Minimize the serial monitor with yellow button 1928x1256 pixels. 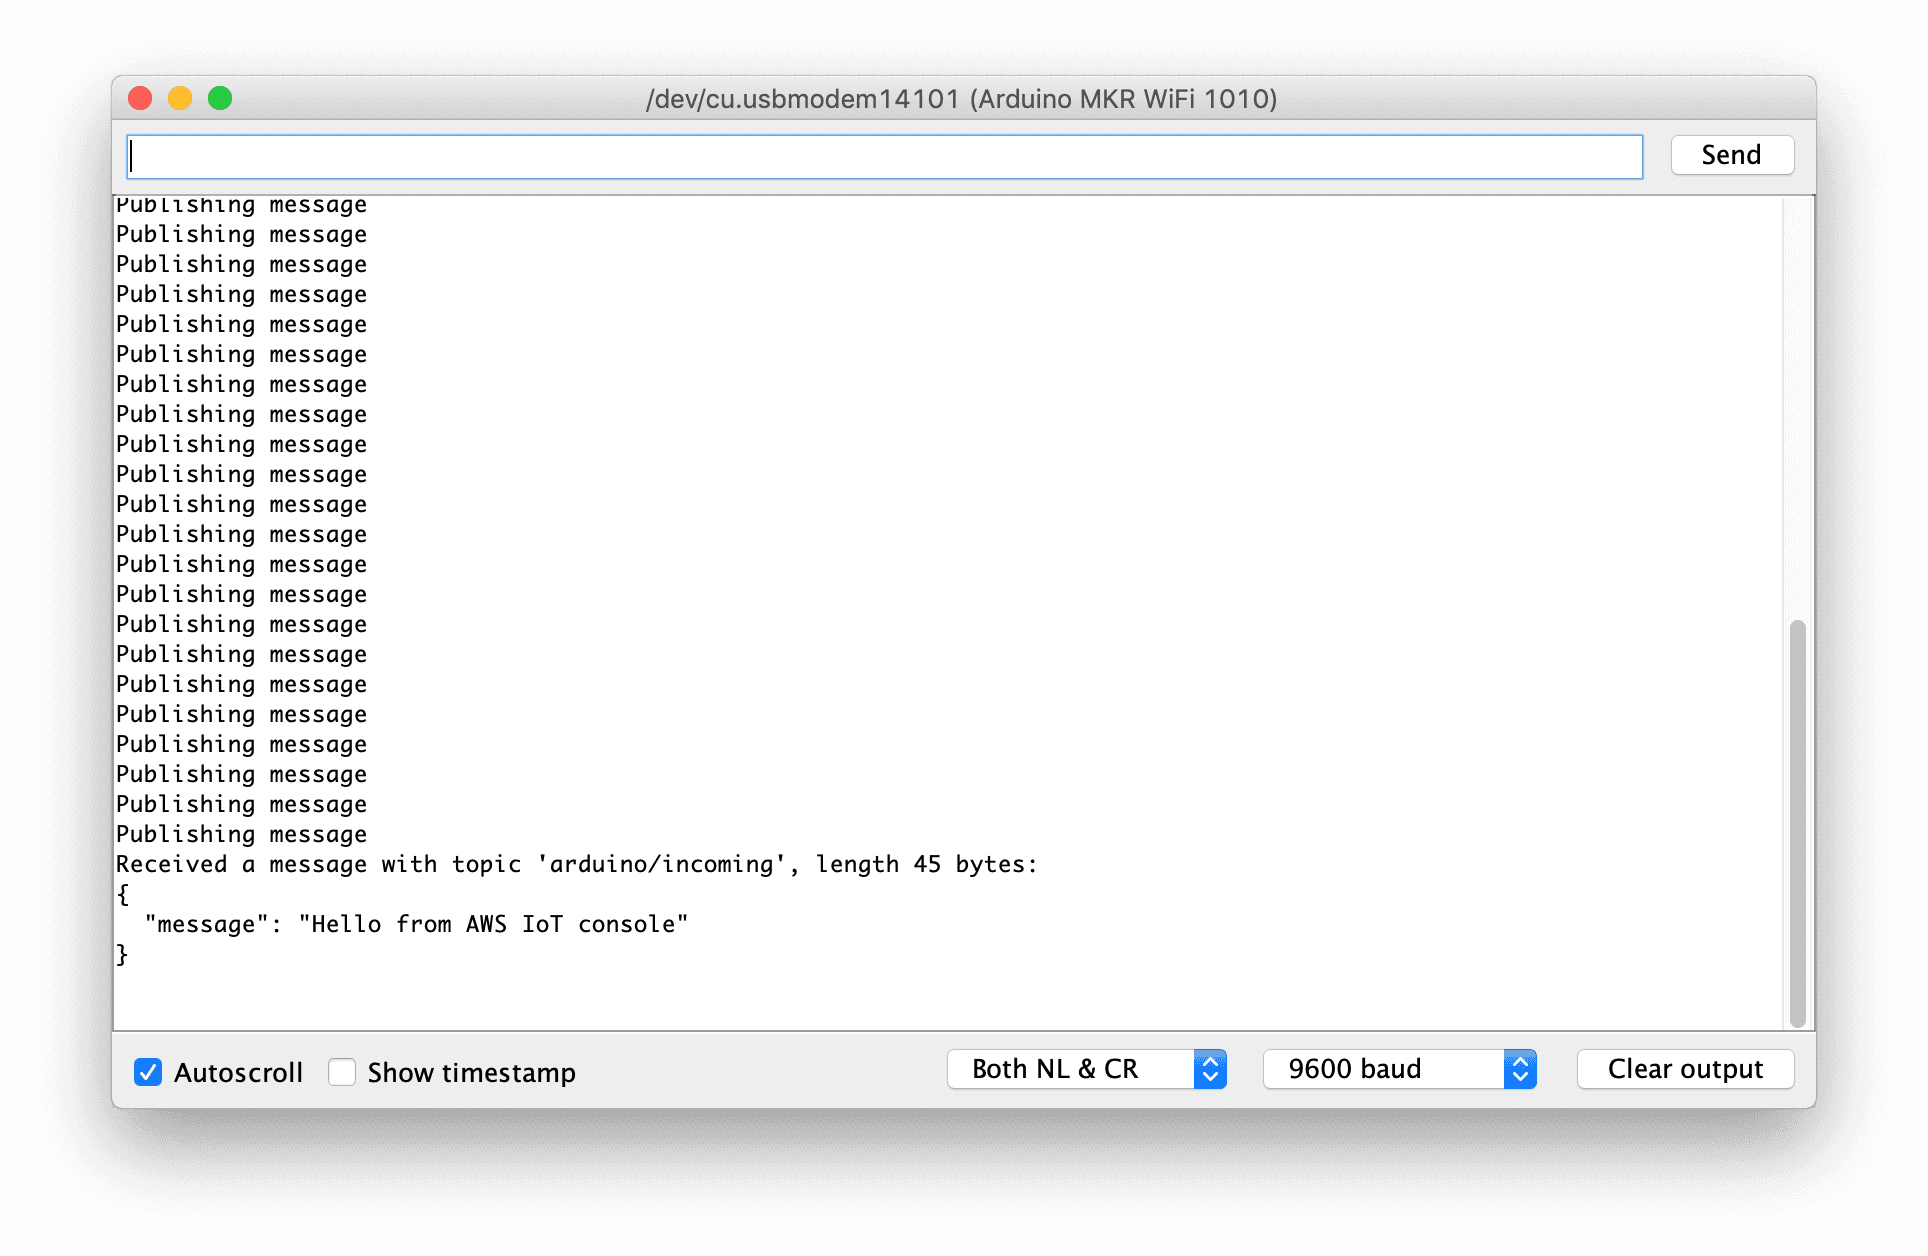180,98
